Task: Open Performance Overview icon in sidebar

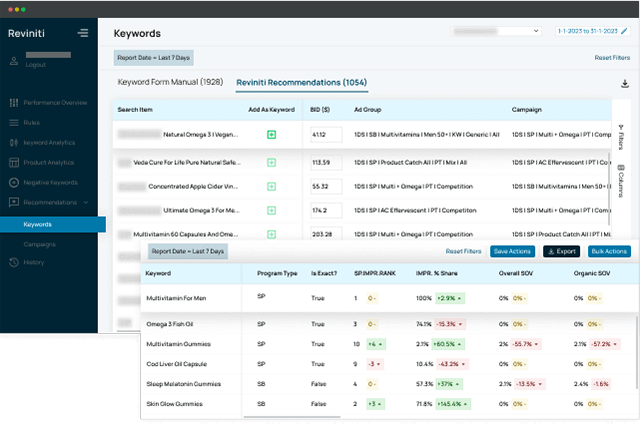Action: click(x=14, y=103)
